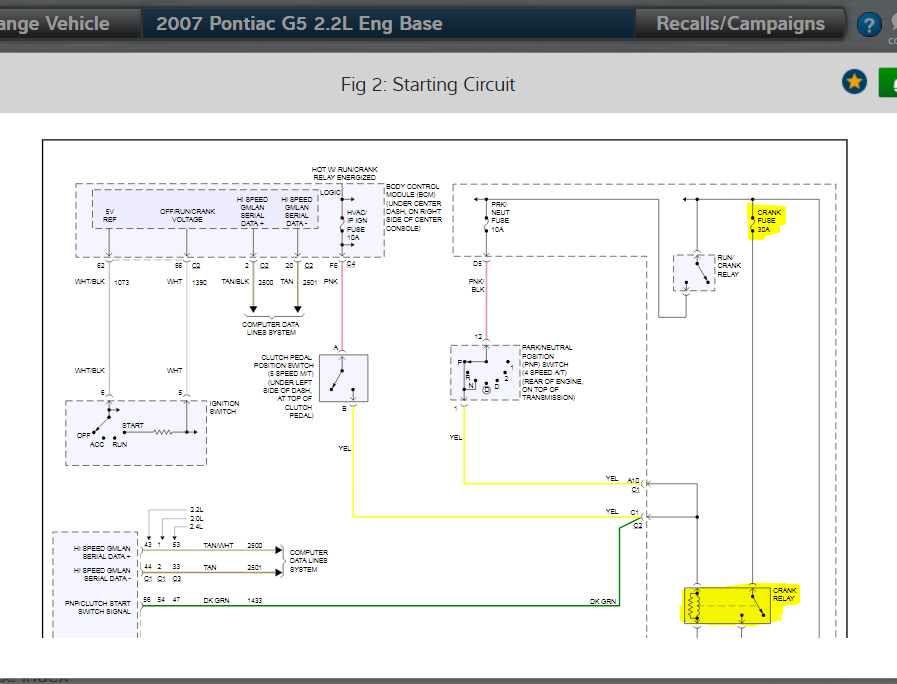
Task: Click the highlighted Crank Relay symbol
Action: [x=727, y=605]
